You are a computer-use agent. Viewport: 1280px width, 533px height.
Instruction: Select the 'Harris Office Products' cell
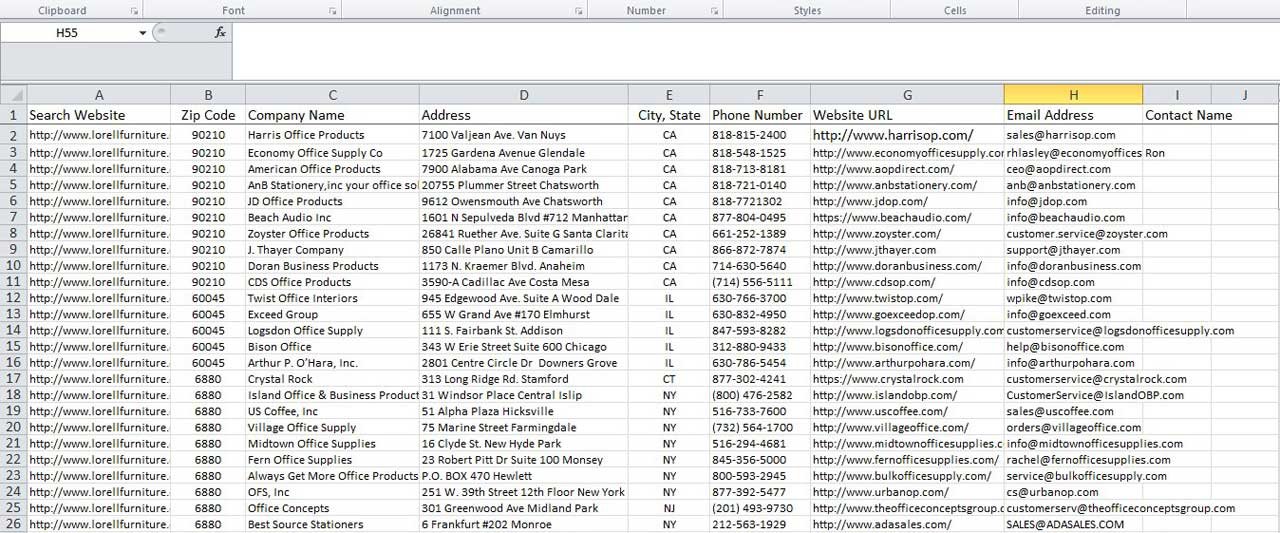(332, 135)
